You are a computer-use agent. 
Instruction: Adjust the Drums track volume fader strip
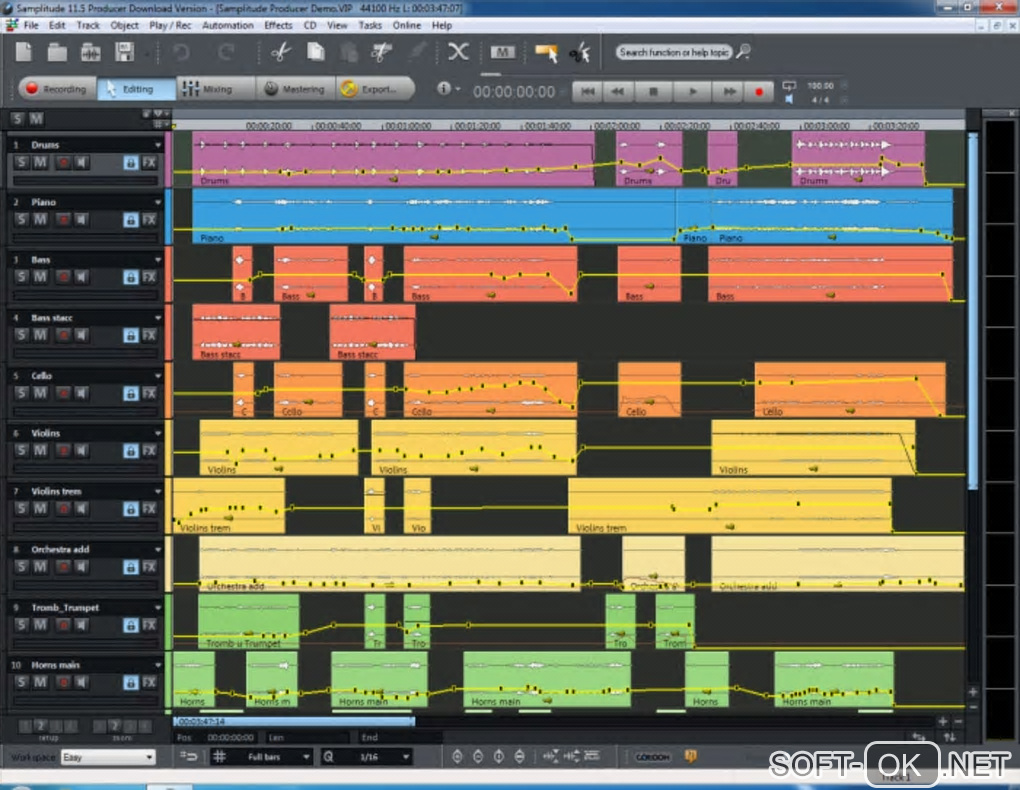click(85, 180)
